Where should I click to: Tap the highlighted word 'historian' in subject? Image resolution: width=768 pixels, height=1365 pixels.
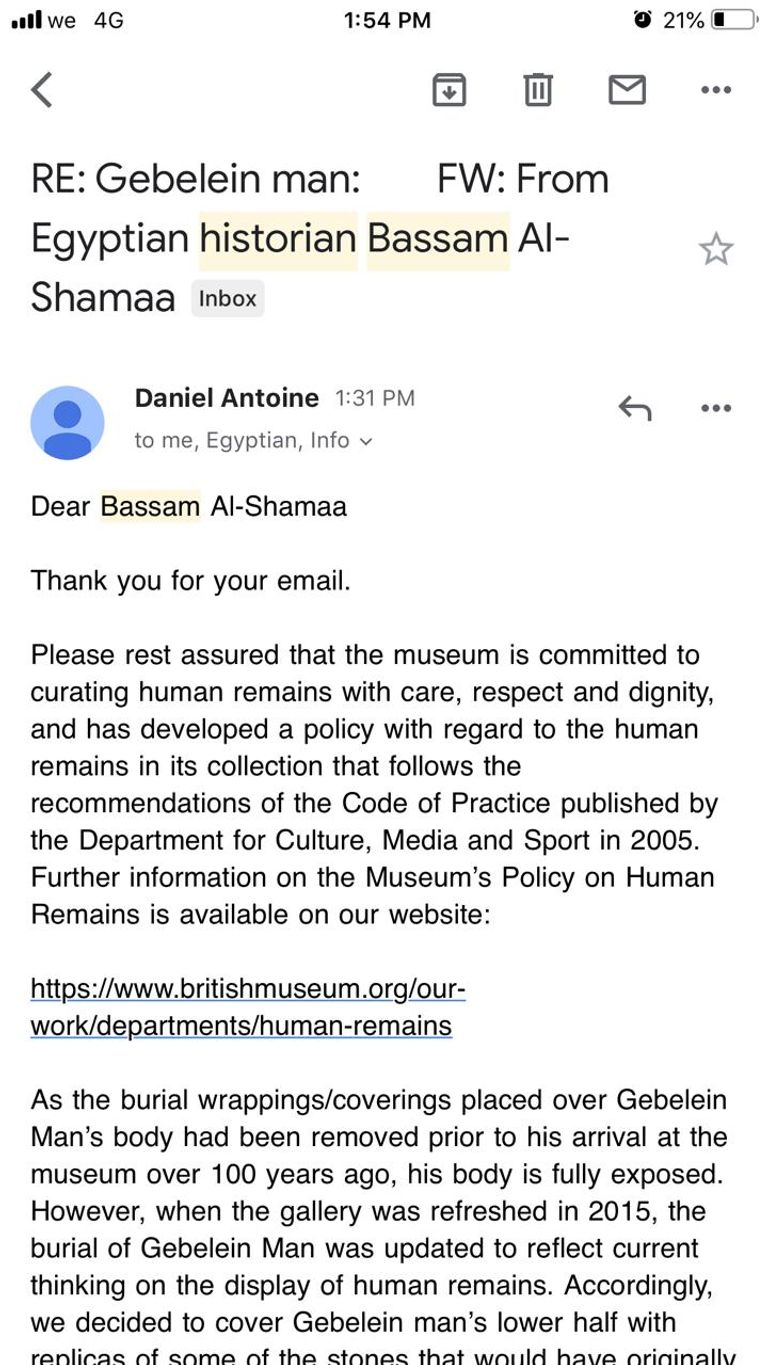tap(278, 239)
